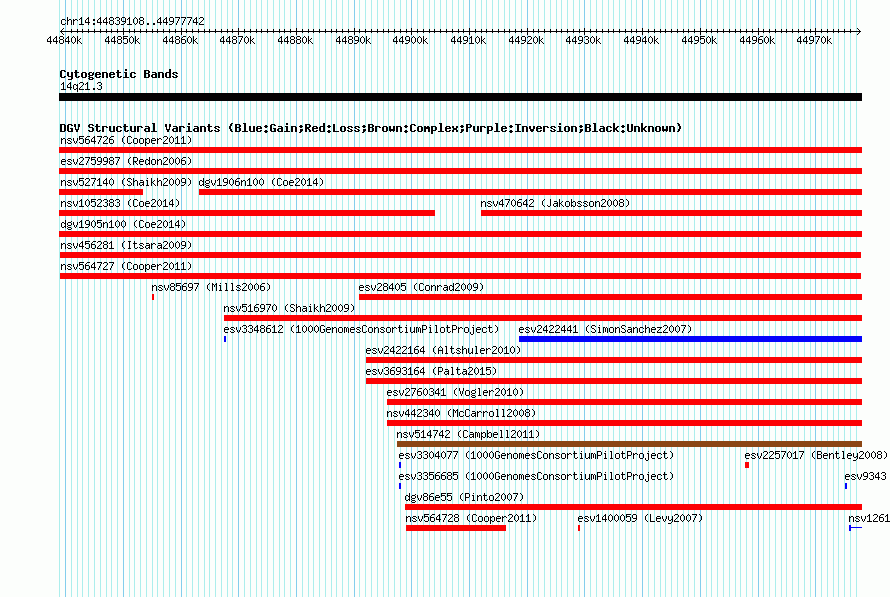Screen dimensions: 890x597
Task: Click the red dgv1906n100 loss bar
Action: (531, 192)
